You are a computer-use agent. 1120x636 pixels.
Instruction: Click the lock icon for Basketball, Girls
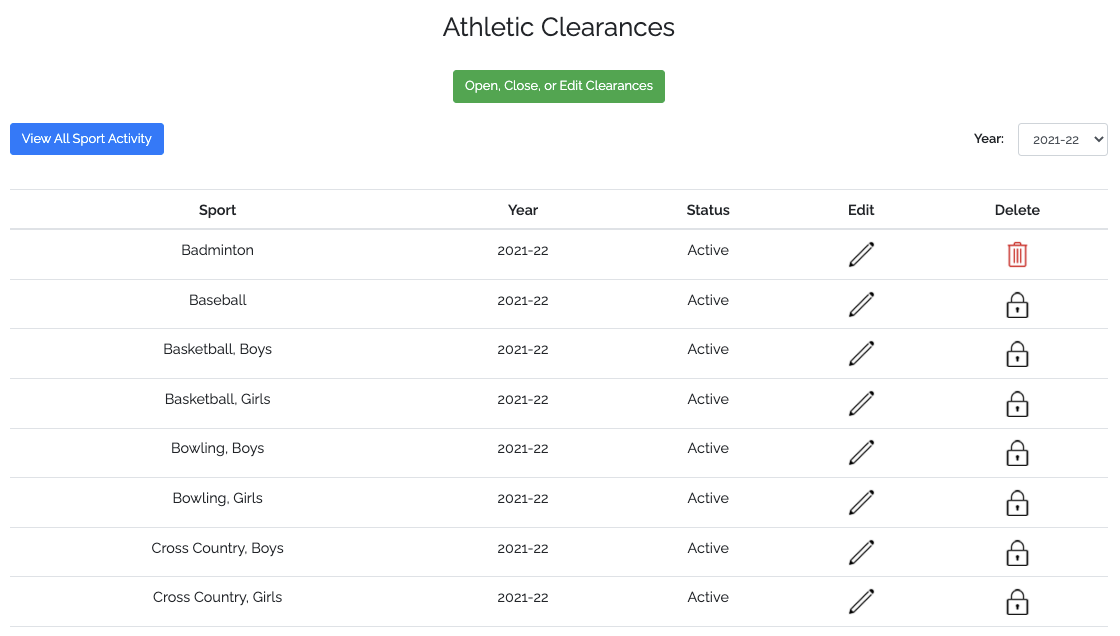[1017, 404]
